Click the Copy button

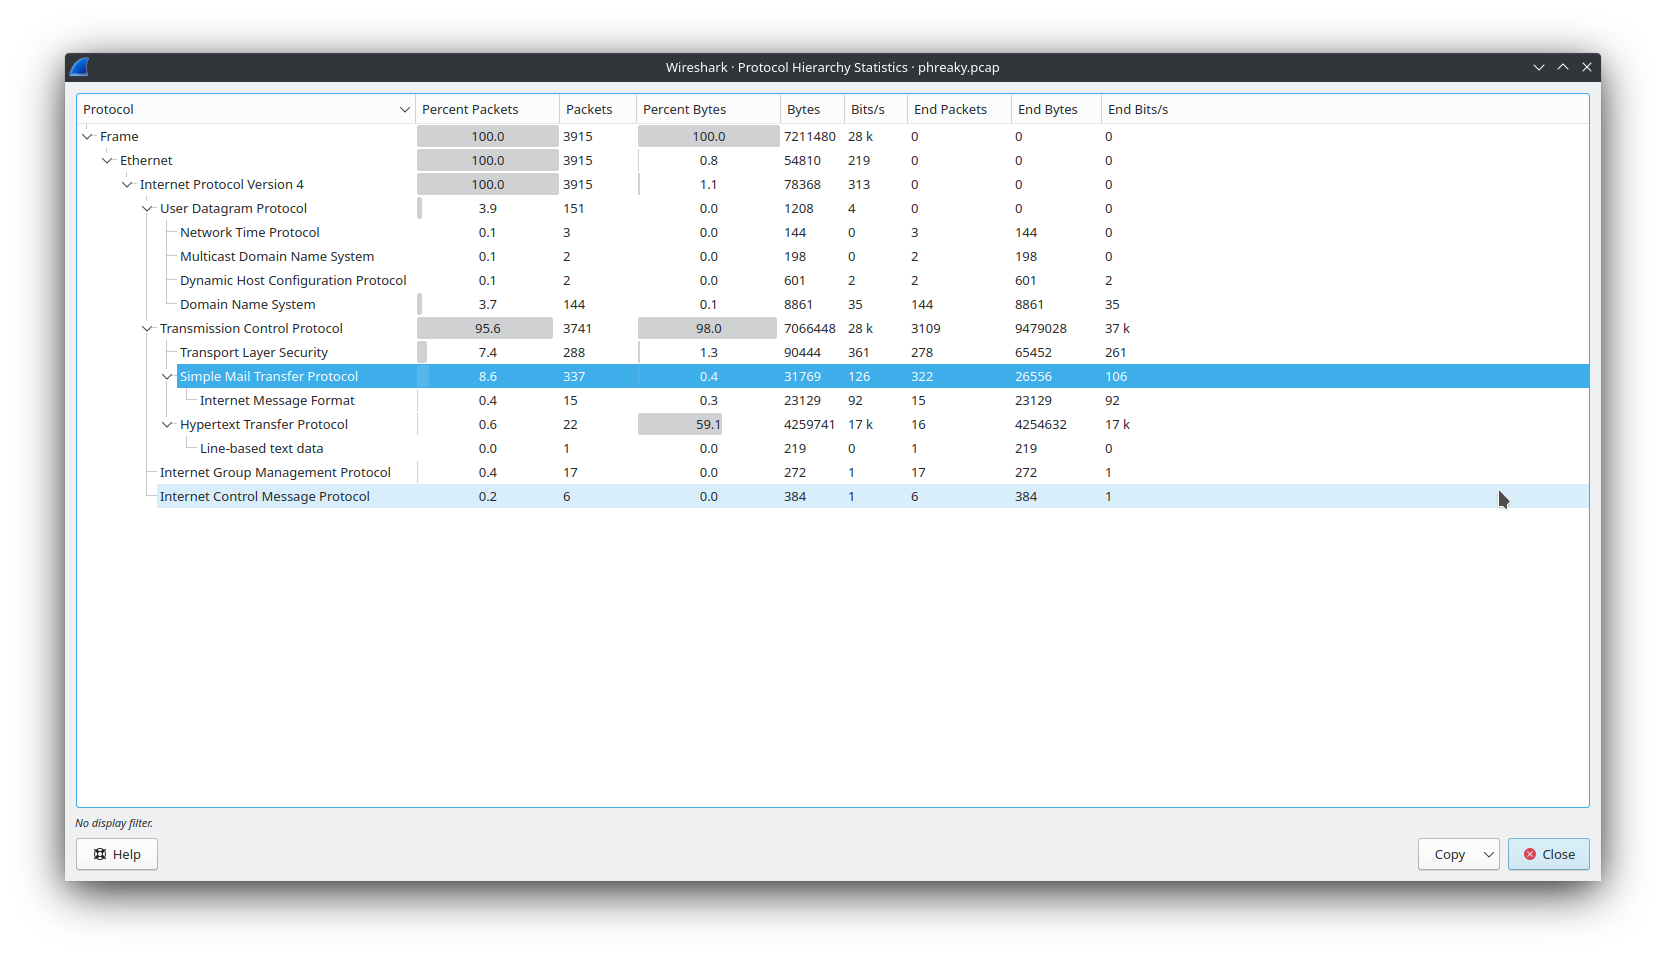coord(1449,854)
